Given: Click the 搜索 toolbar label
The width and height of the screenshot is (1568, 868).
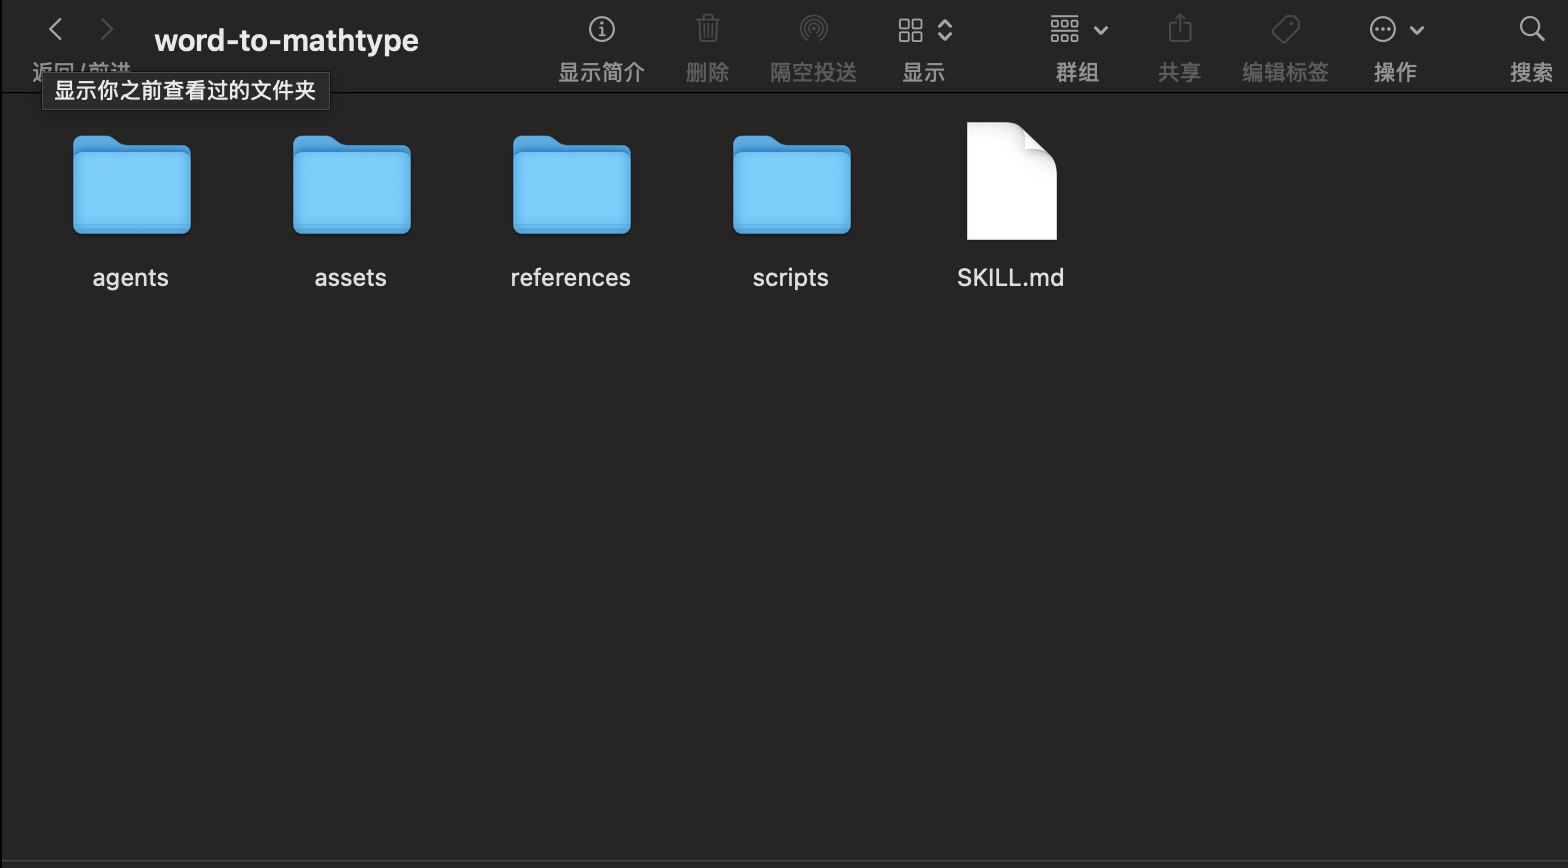Looking at the screenshot, I should coord(1532,72).
